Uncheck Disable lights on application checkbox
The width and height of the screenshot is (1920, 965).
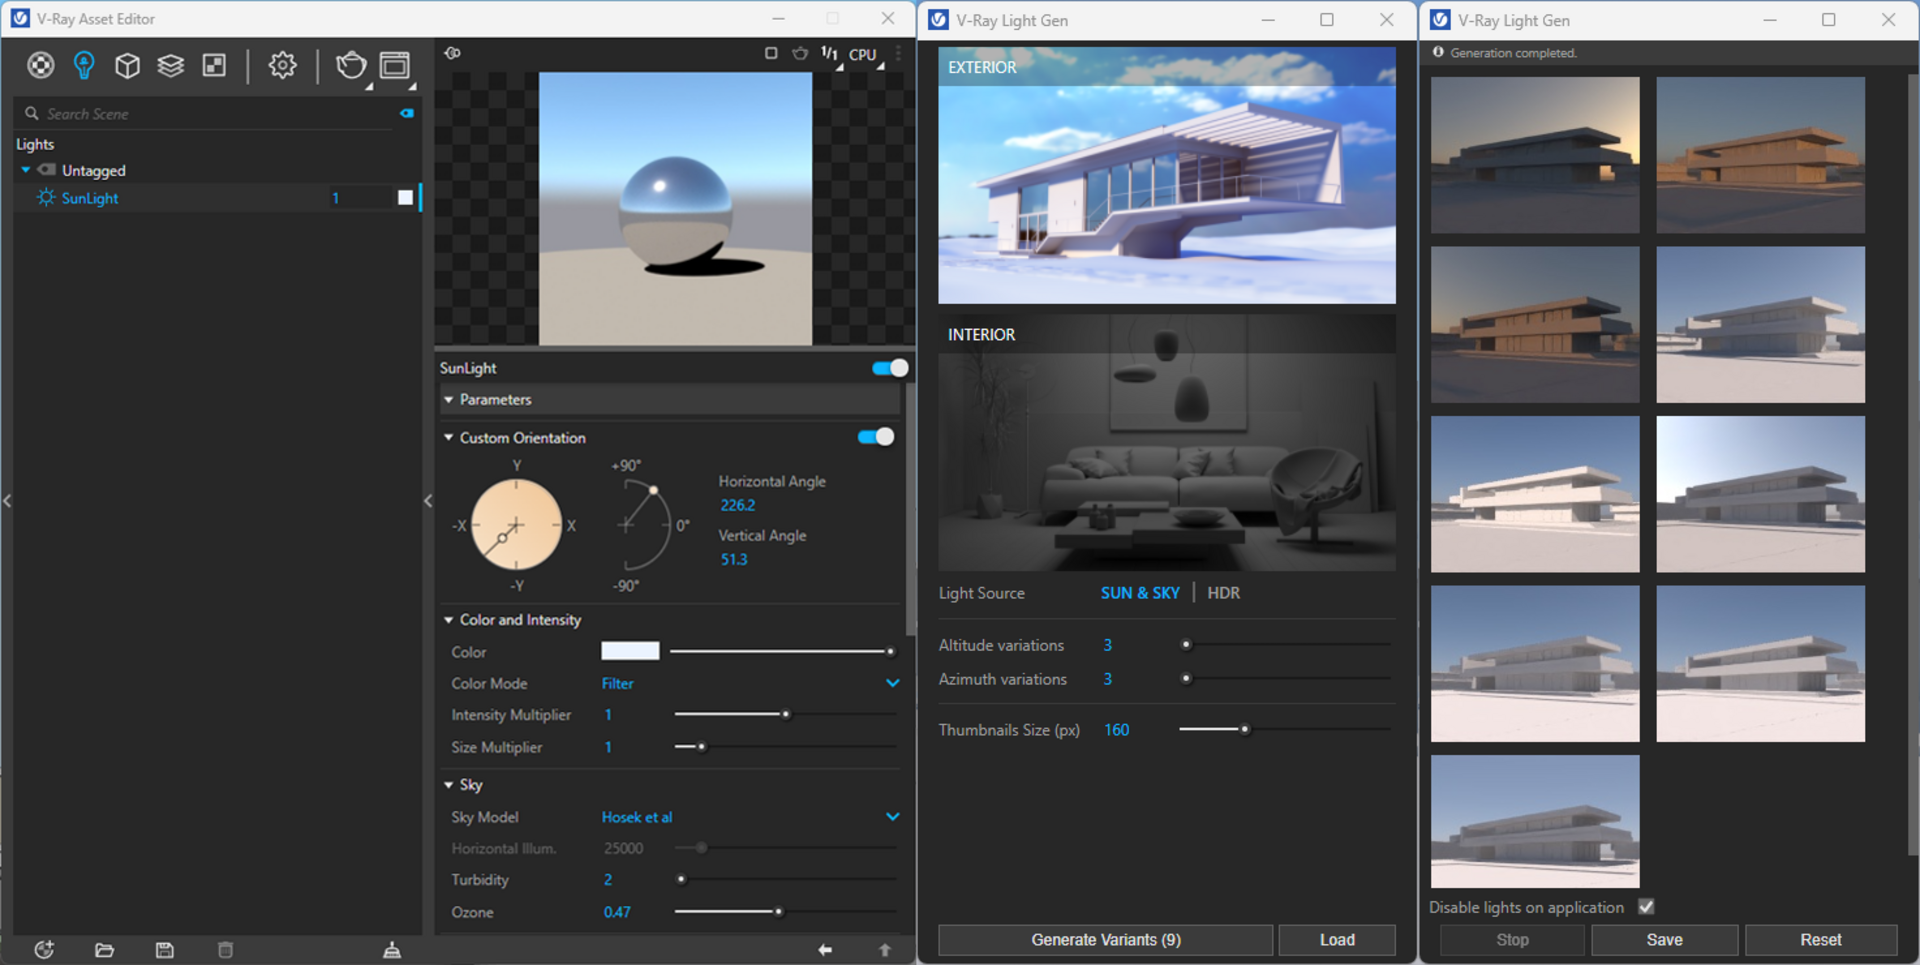click(1647, 907)
